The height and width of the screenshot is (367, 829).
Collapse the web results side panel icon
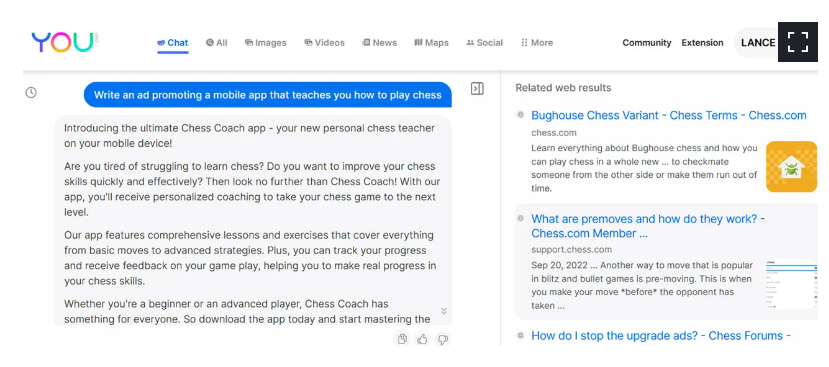(477, 88)
